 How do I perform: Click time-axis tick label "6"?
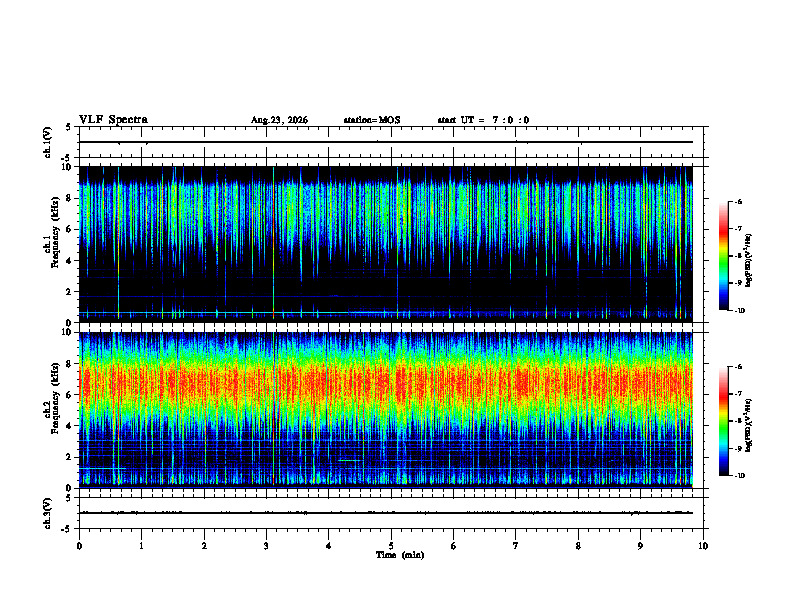click(x=454, y=546)
